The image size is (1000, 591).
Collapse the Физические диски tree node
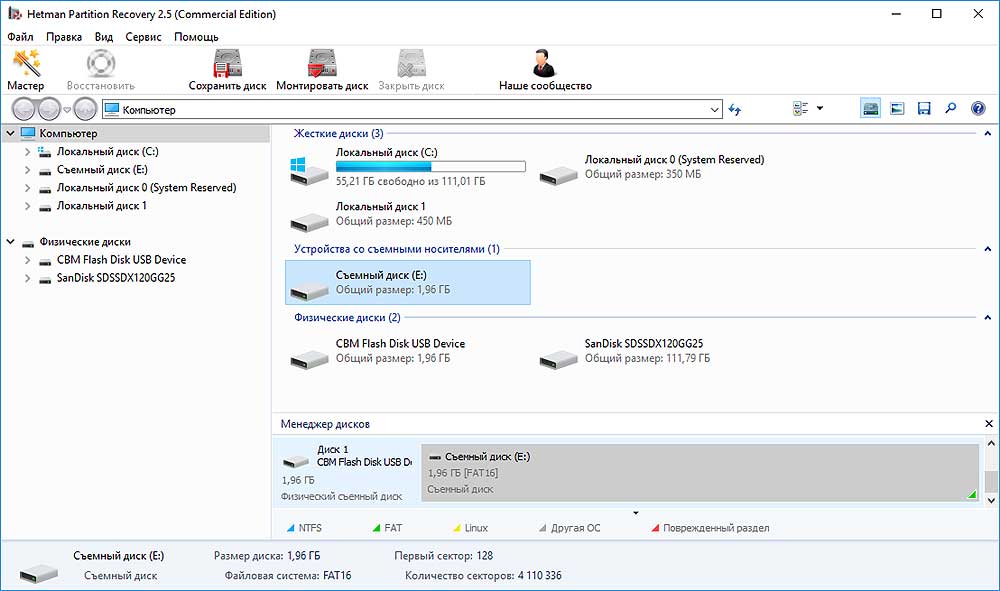tap(10, 242)
